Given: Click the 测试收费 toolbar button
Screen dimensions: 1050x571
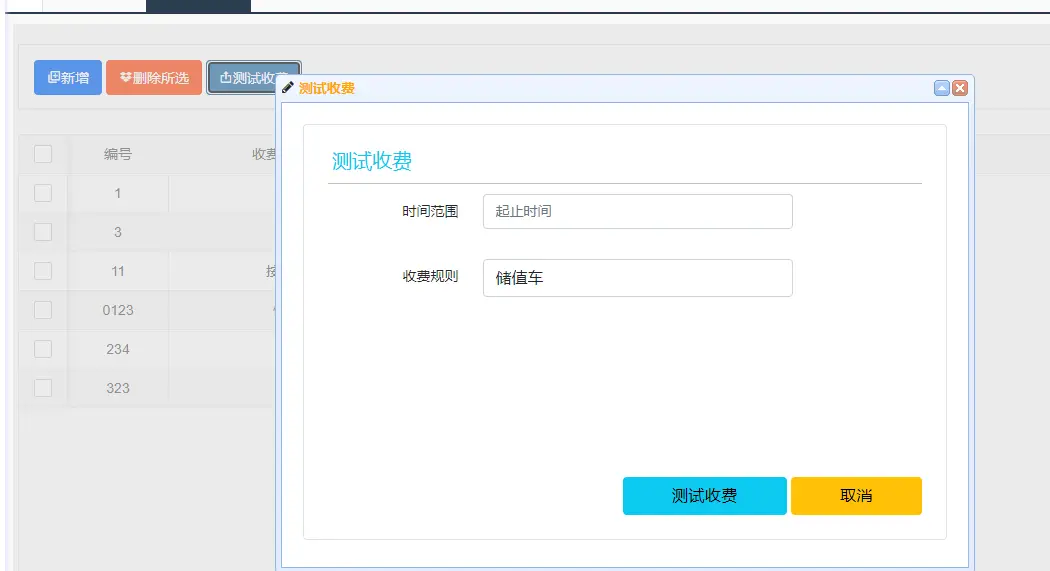Looking at the screenshot, I should (x=242, y=78).
